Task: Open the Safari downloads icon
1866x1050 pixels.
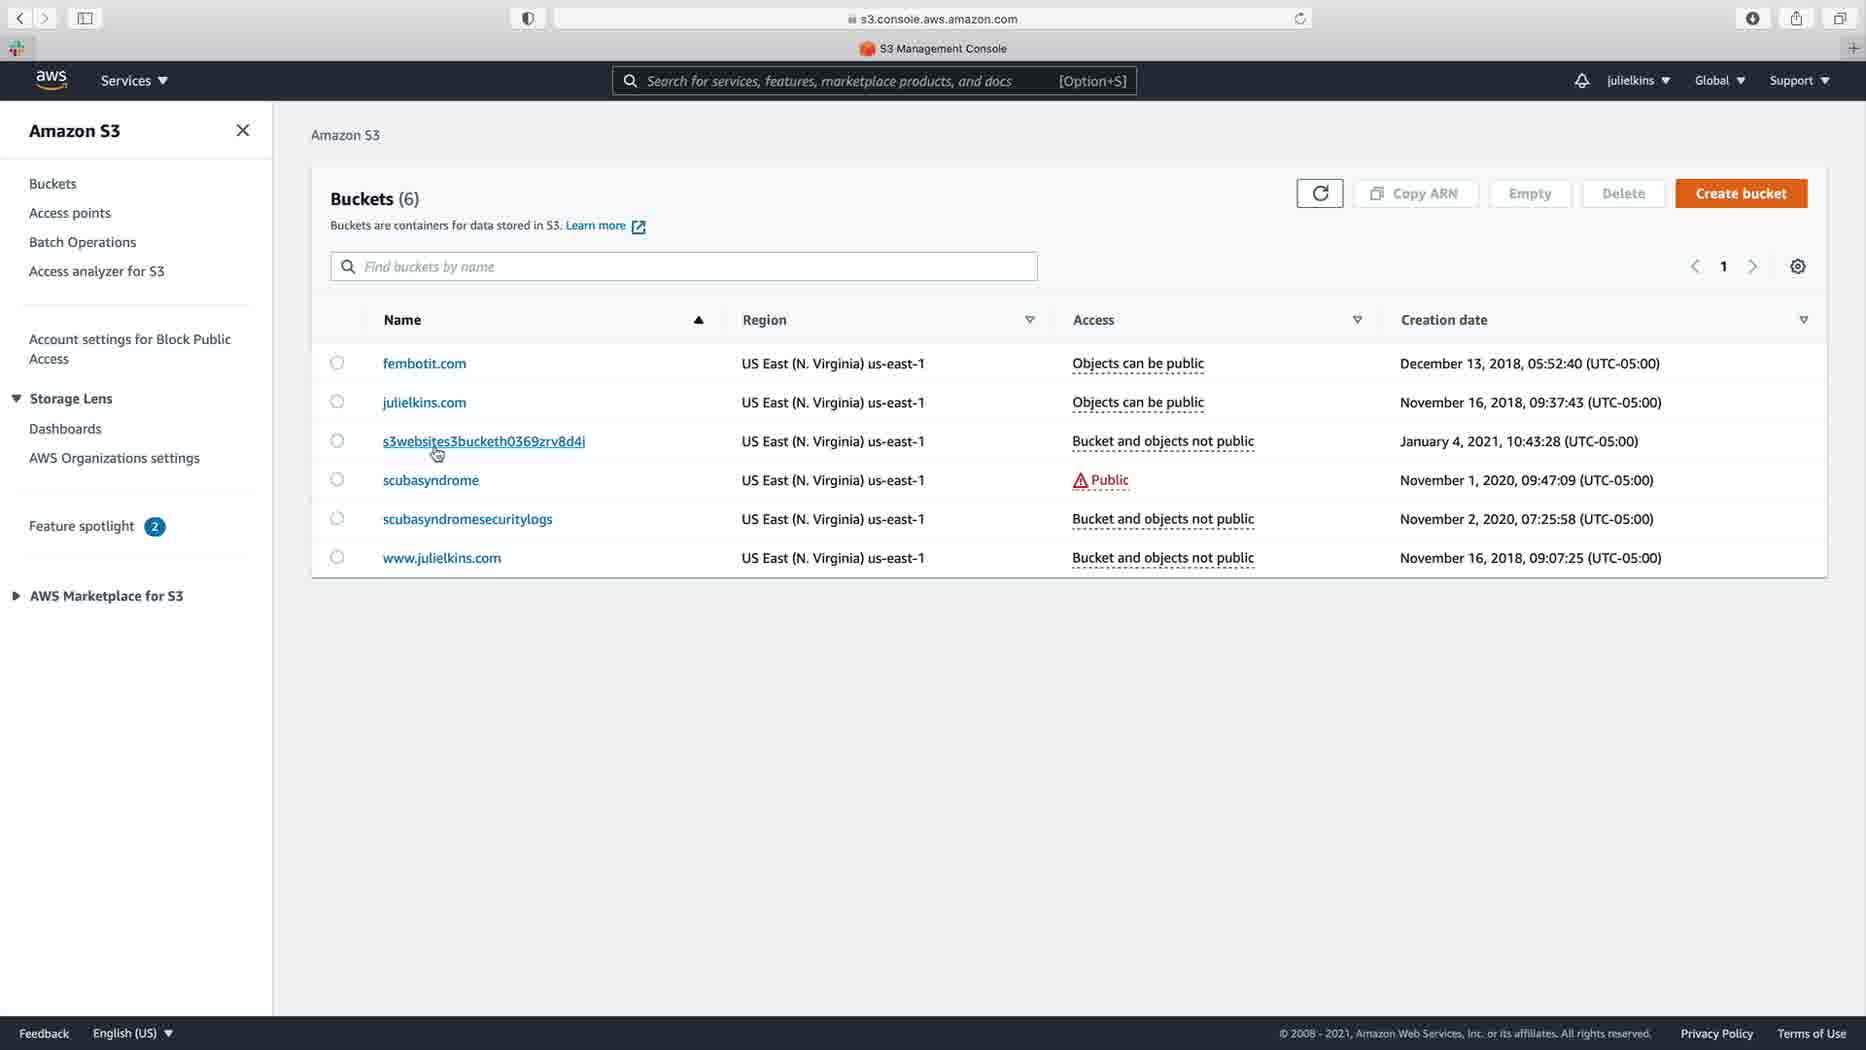Action: click(1753, 18)
